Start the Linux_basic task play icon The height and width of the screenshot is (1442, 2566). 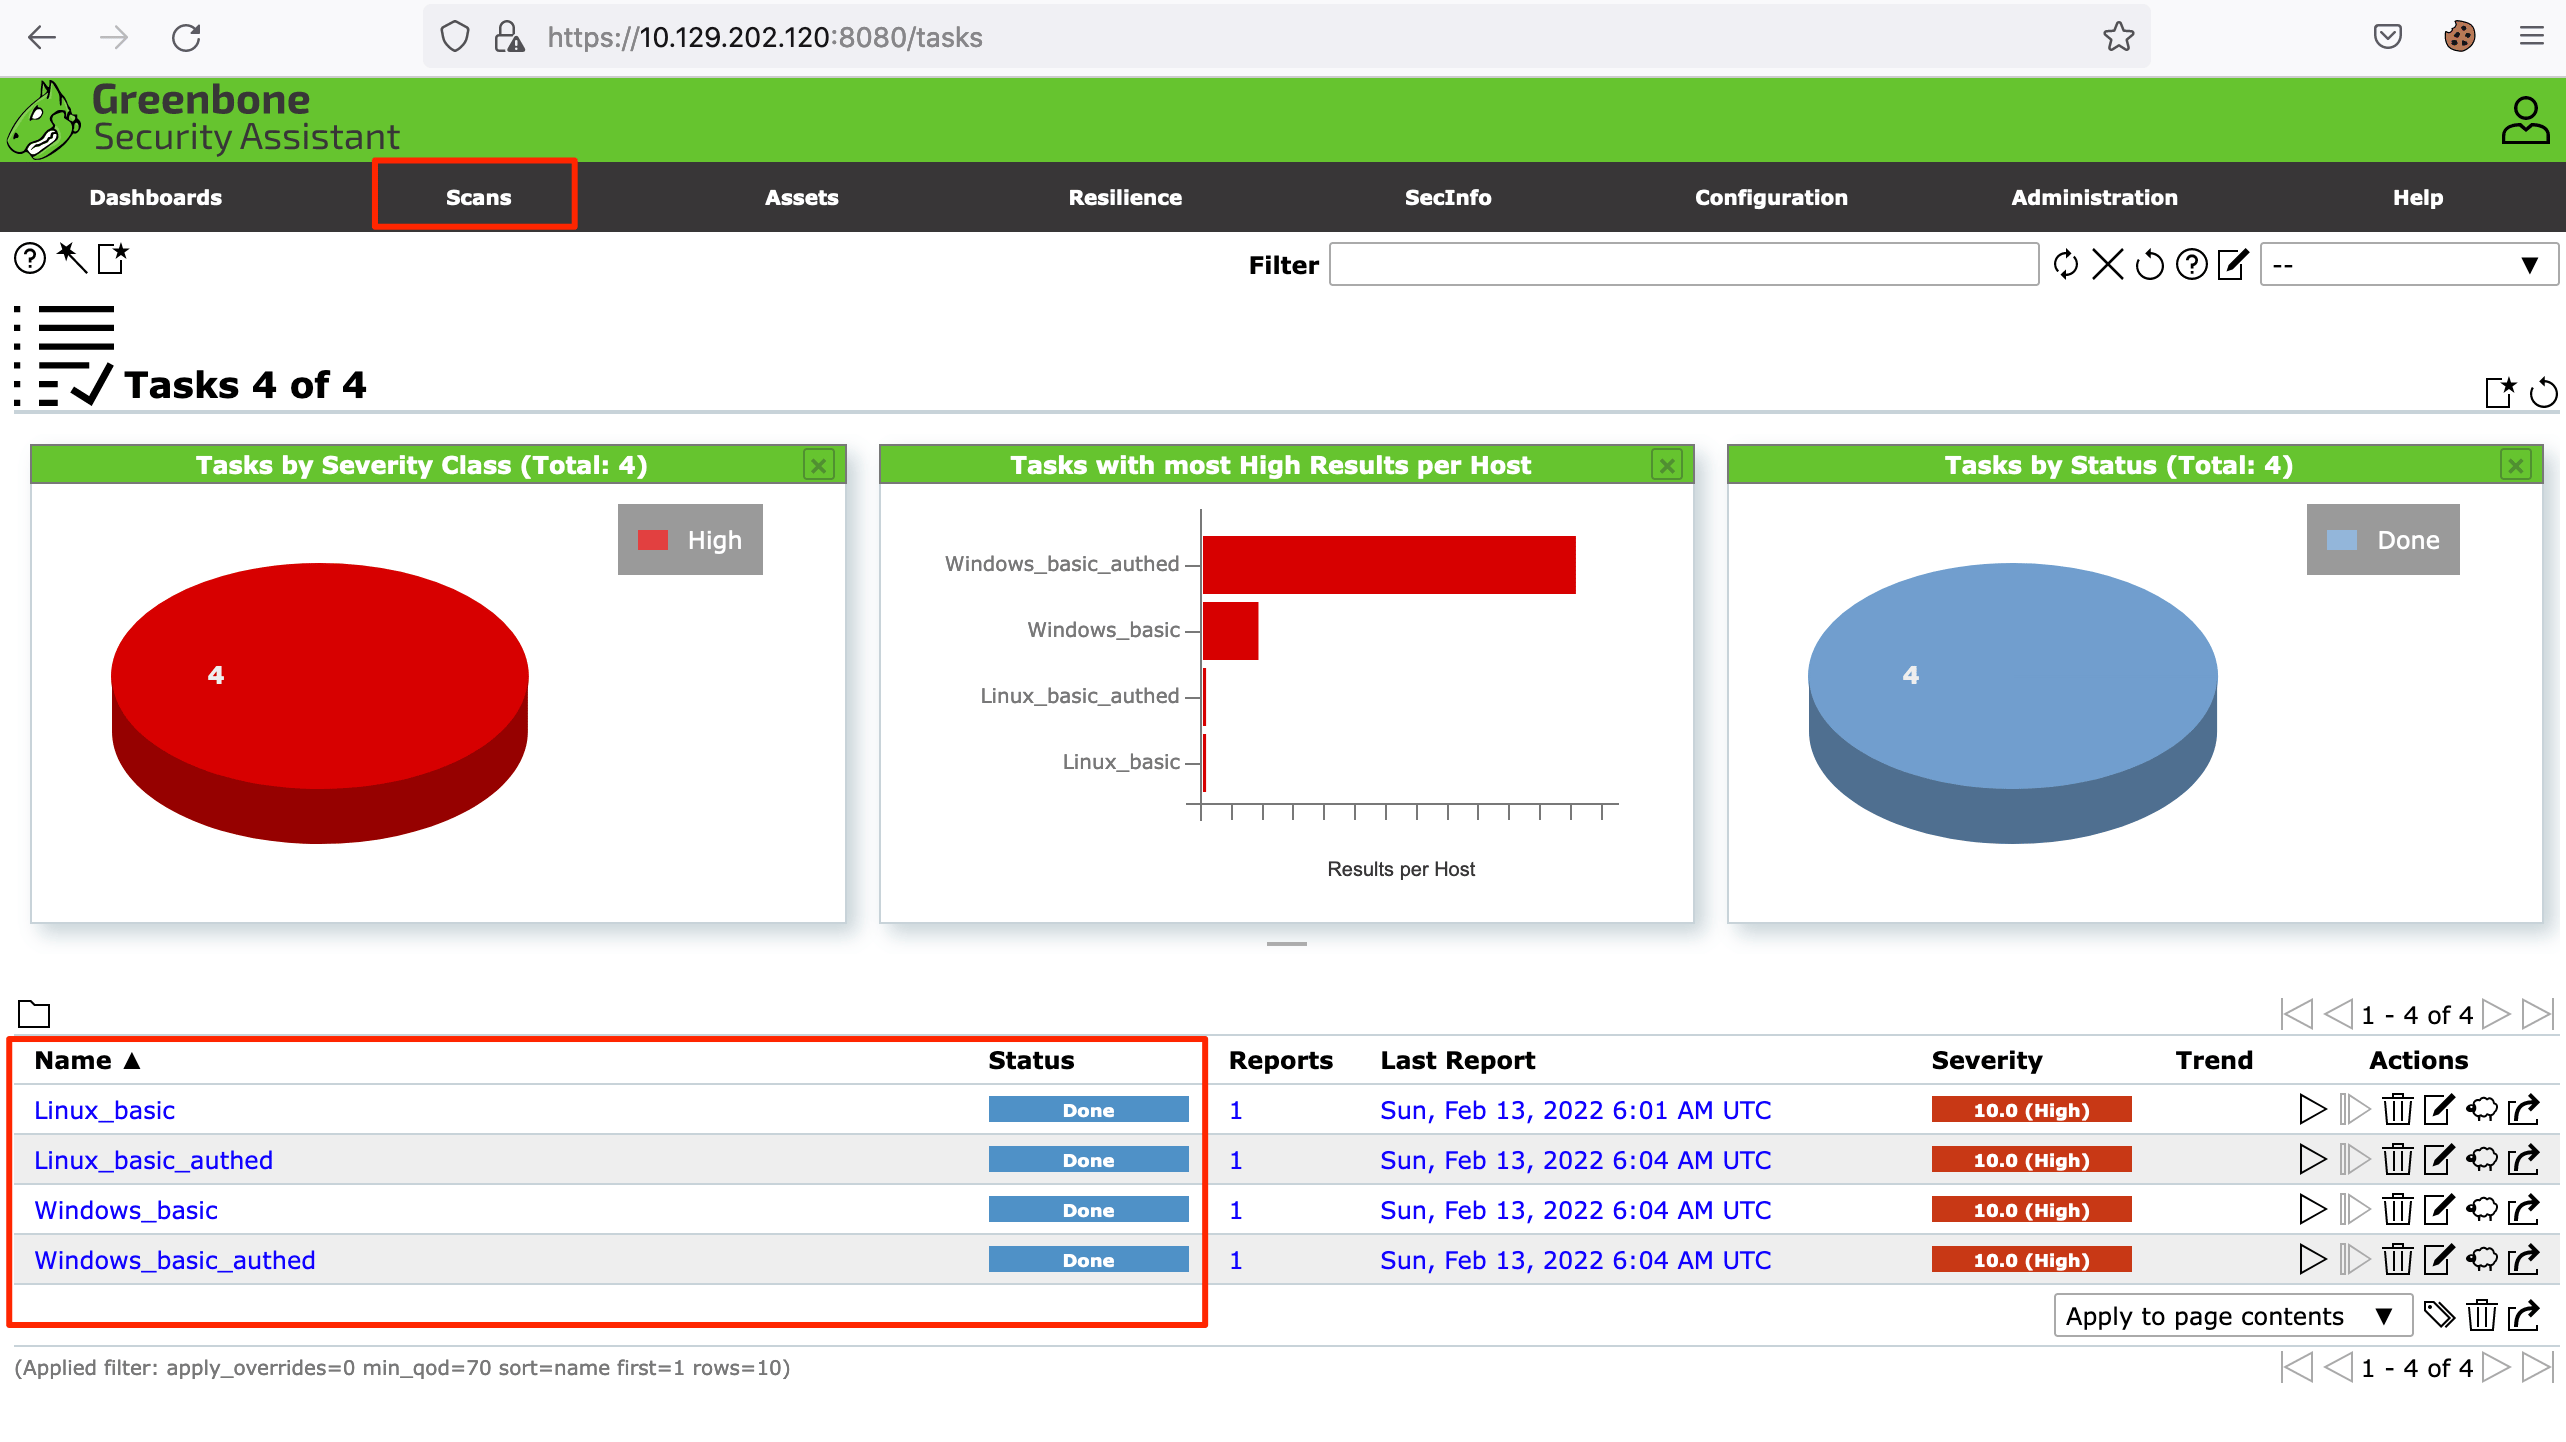(x=2312, y=1109)
